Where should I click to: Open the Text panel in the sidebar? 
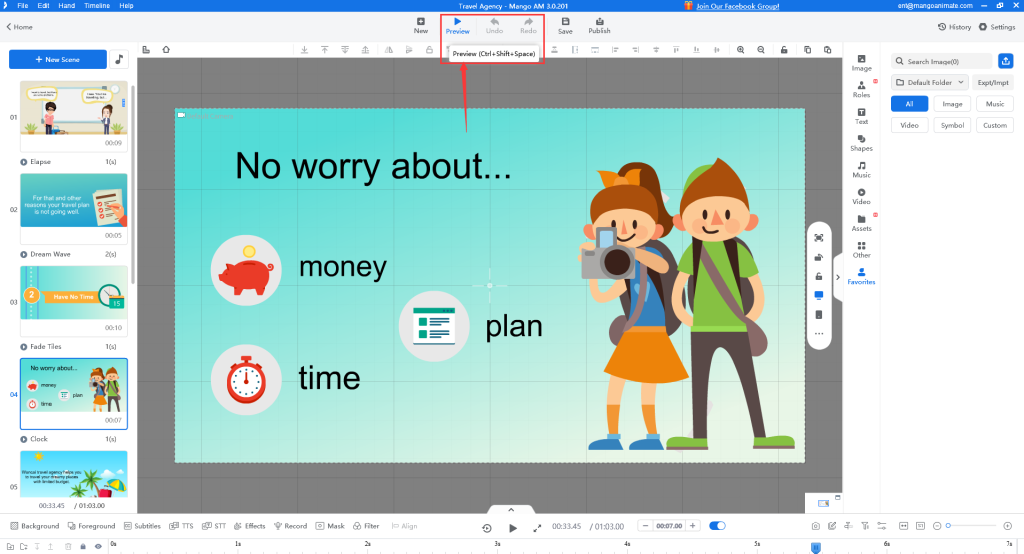(861, 116)
